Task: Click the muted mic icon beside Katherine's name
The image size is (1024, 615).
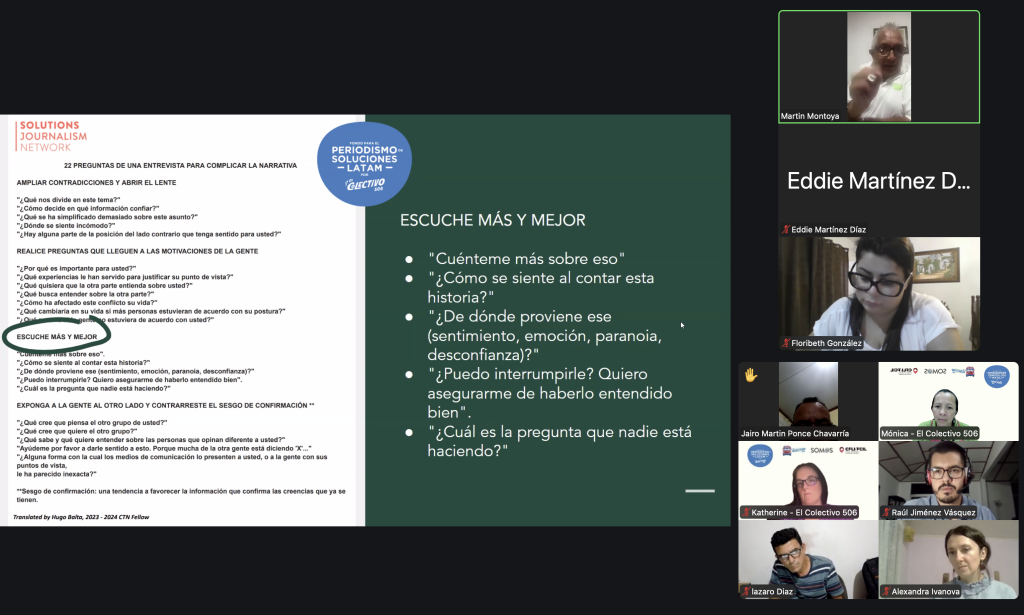Action: 746,513
